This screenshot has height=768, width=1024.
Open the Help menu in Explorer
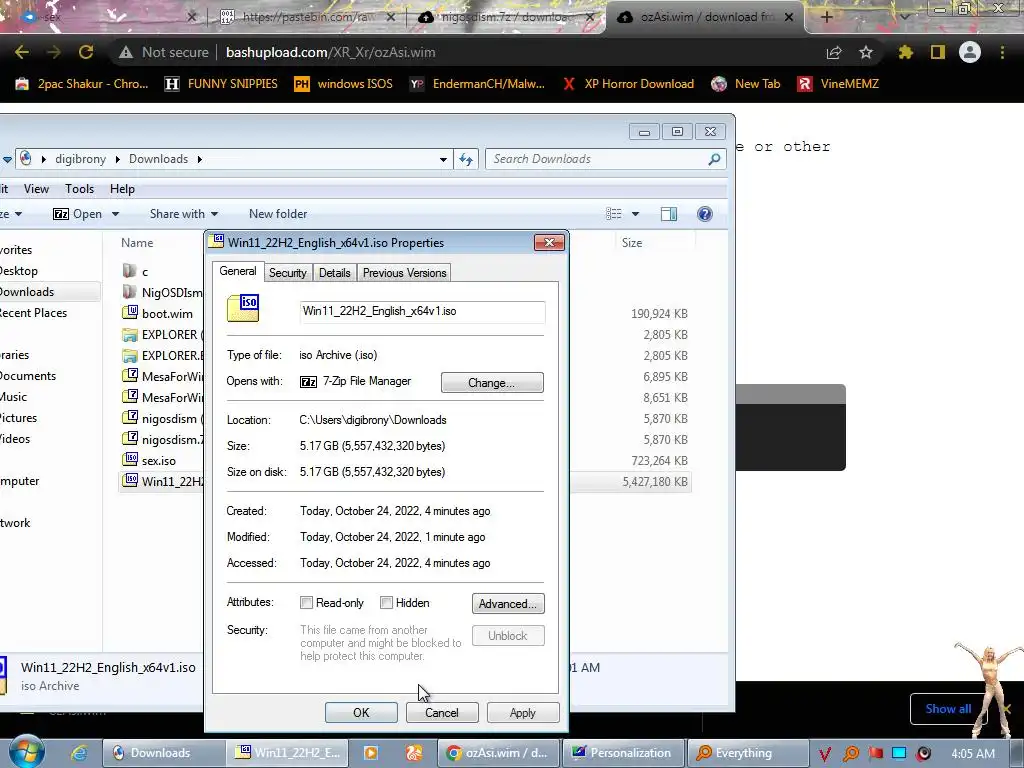(x=122, y=189)
